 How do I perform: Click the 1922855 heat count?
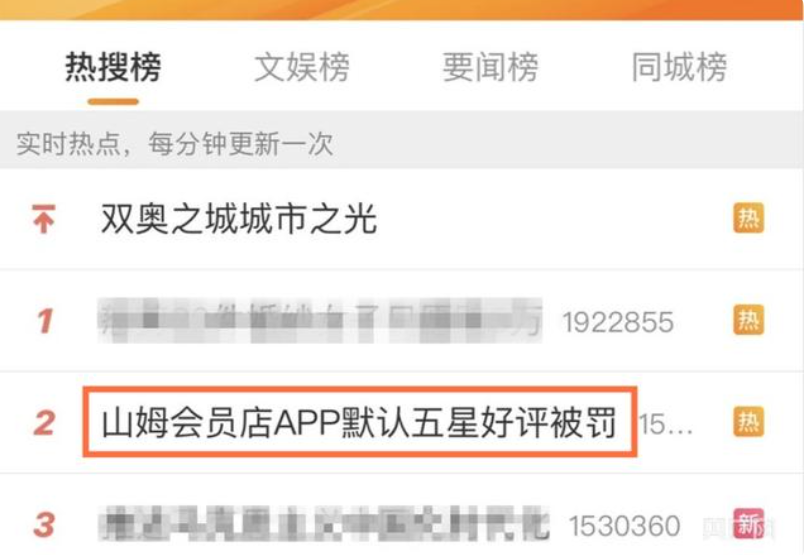click(x=618, y=322)
